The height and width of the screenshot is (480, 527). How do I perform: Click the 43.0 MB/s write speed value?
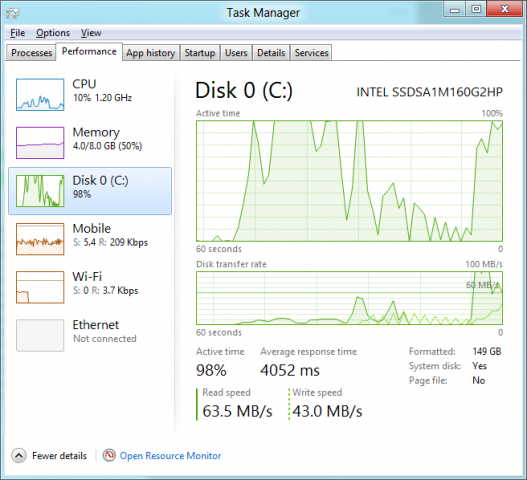(x=327, y=411)
